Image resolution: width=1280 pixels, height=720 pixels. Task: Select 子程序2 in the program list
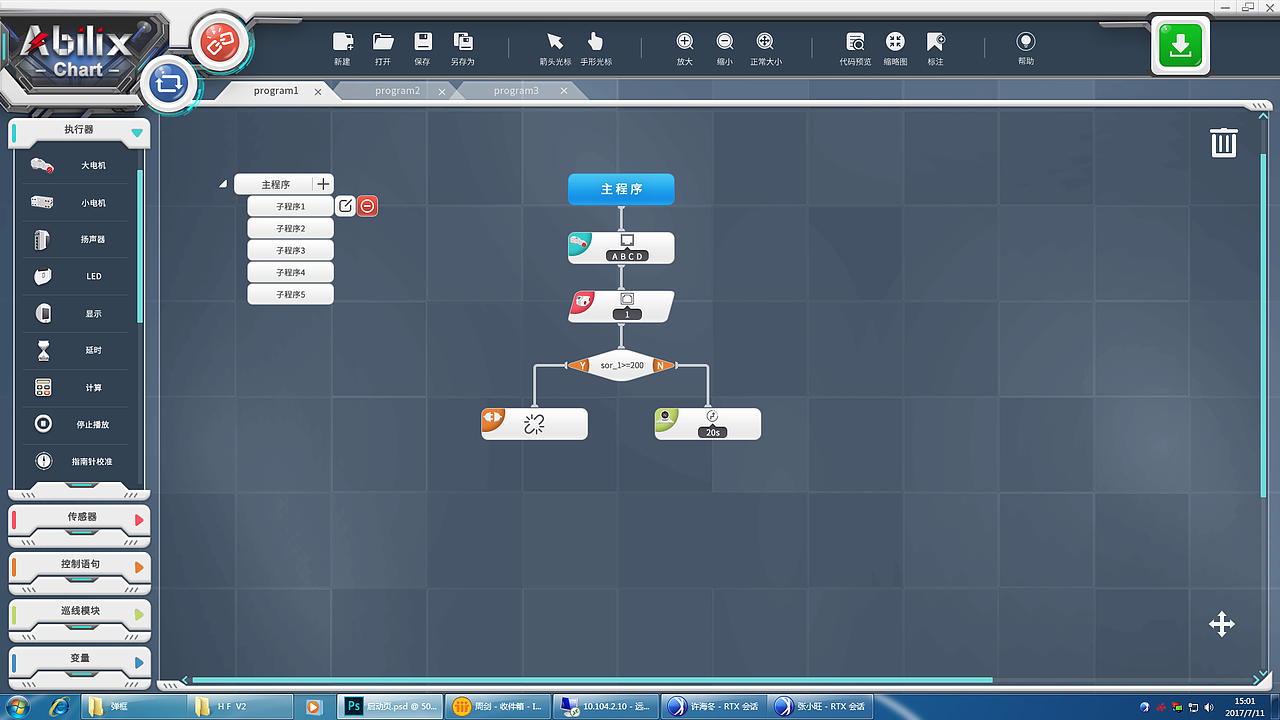point(290,228)
